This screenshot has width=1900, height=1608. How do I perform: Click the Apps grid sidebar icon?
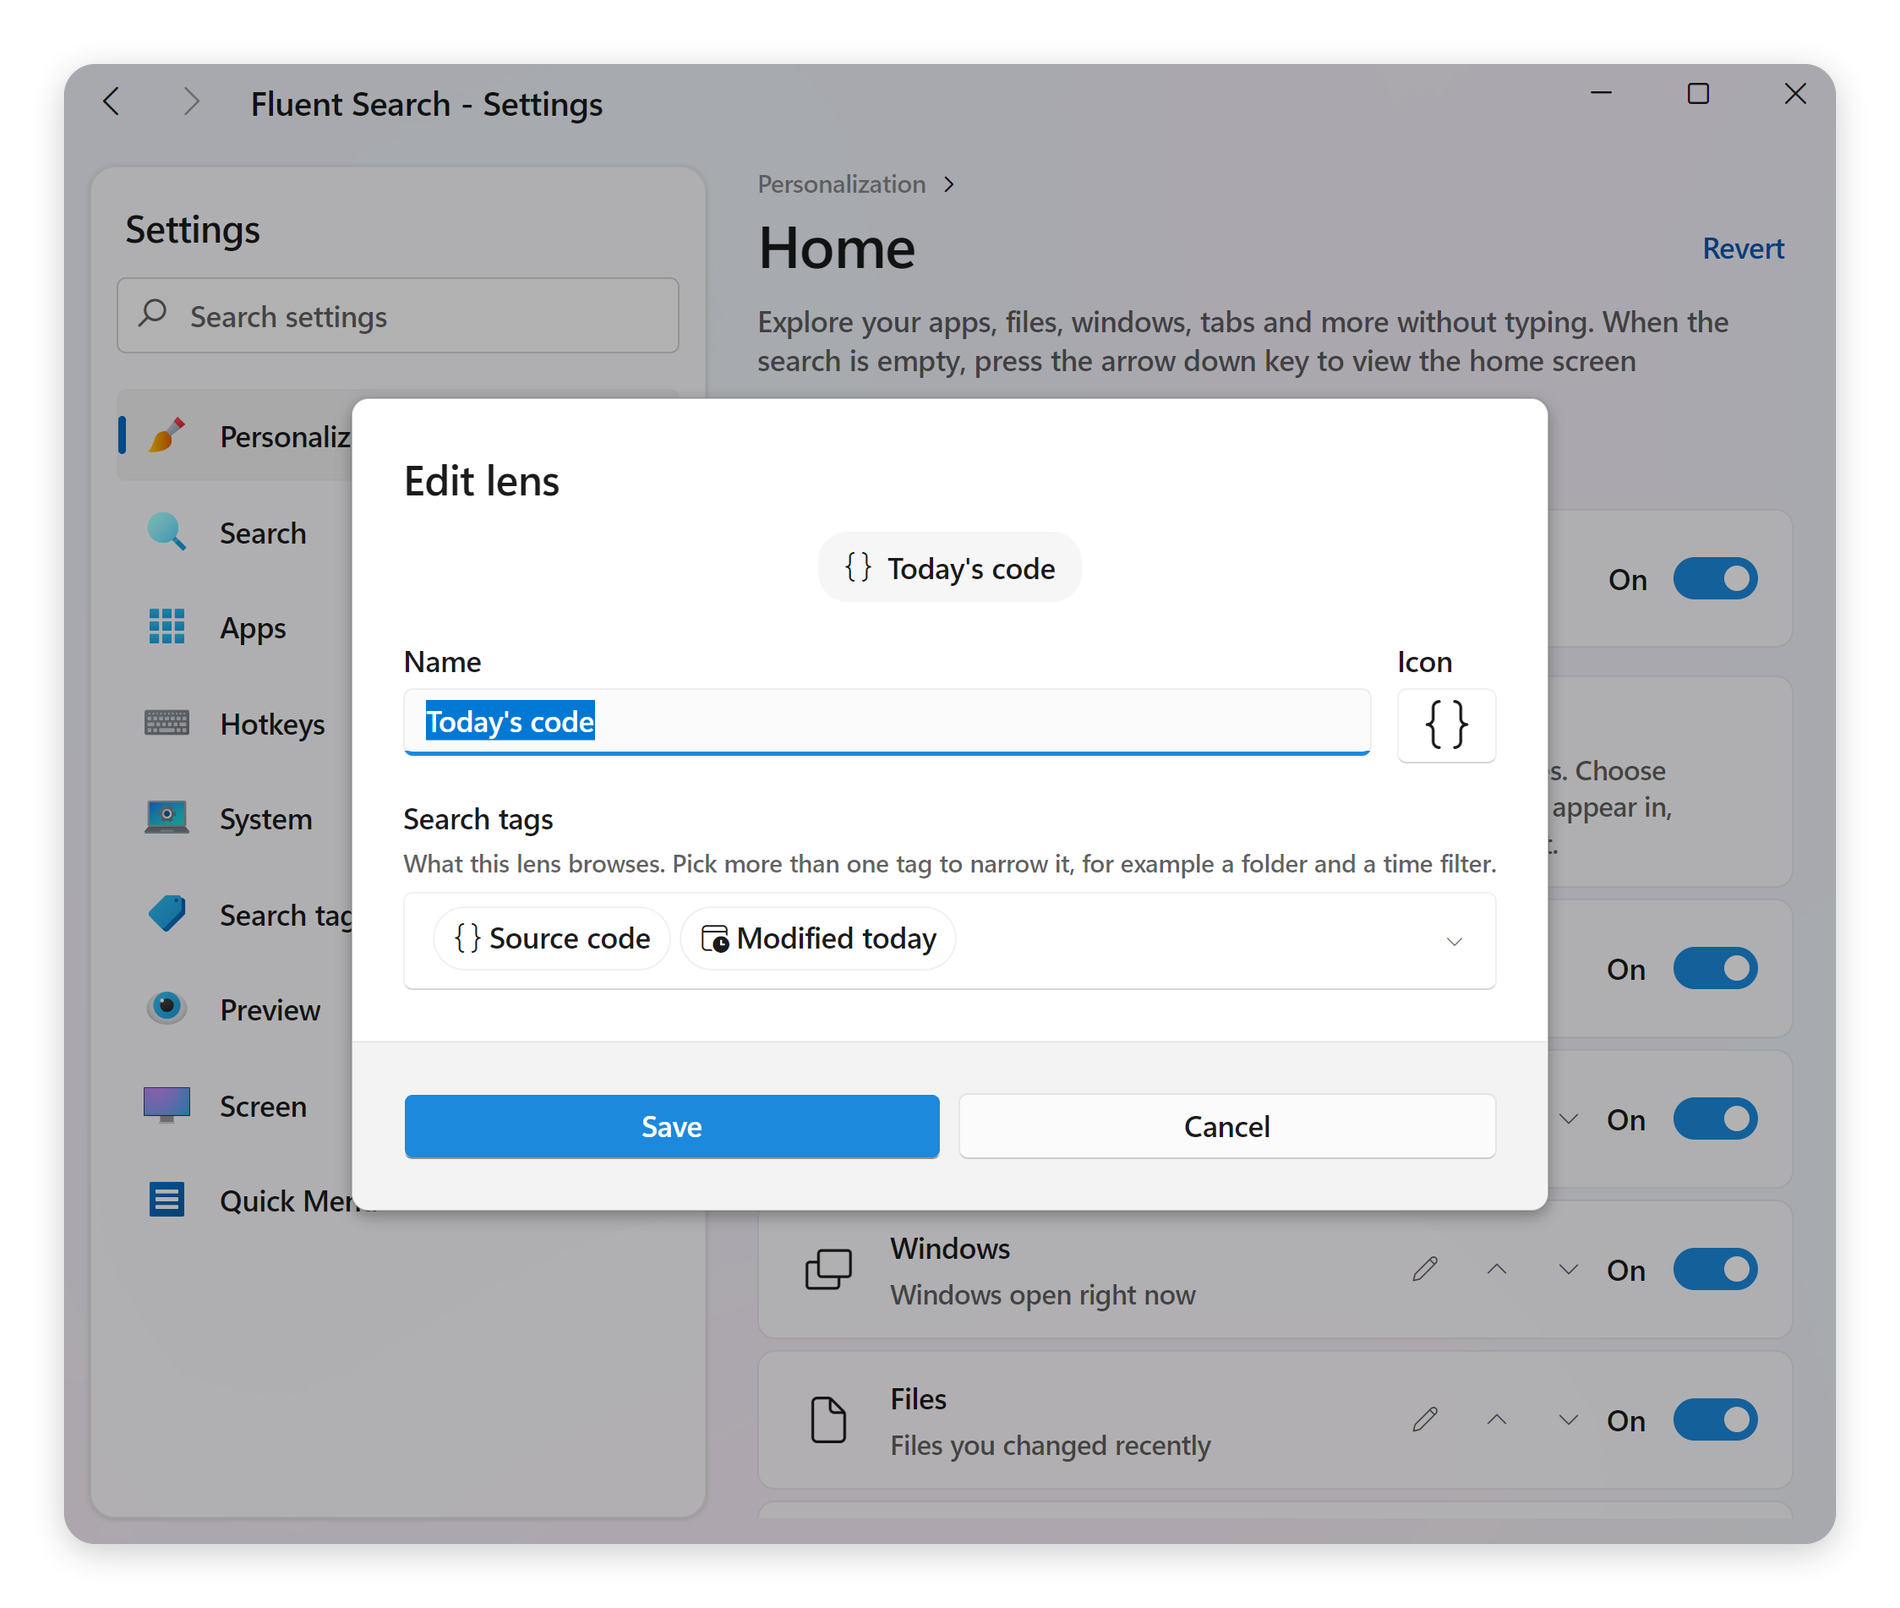166,627
